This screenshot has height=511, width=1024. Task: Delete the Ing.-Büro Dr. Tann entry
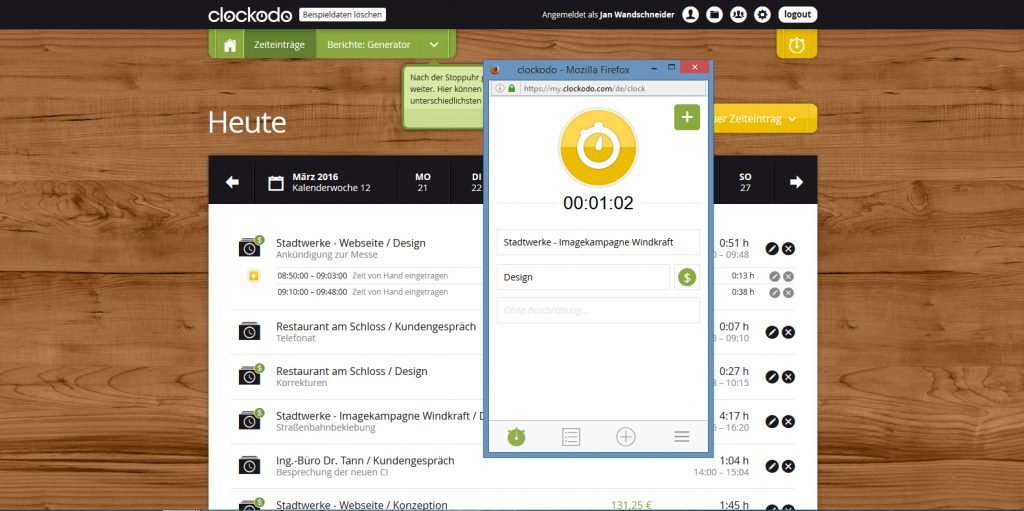pyautogui.click(x=788, y=467)
